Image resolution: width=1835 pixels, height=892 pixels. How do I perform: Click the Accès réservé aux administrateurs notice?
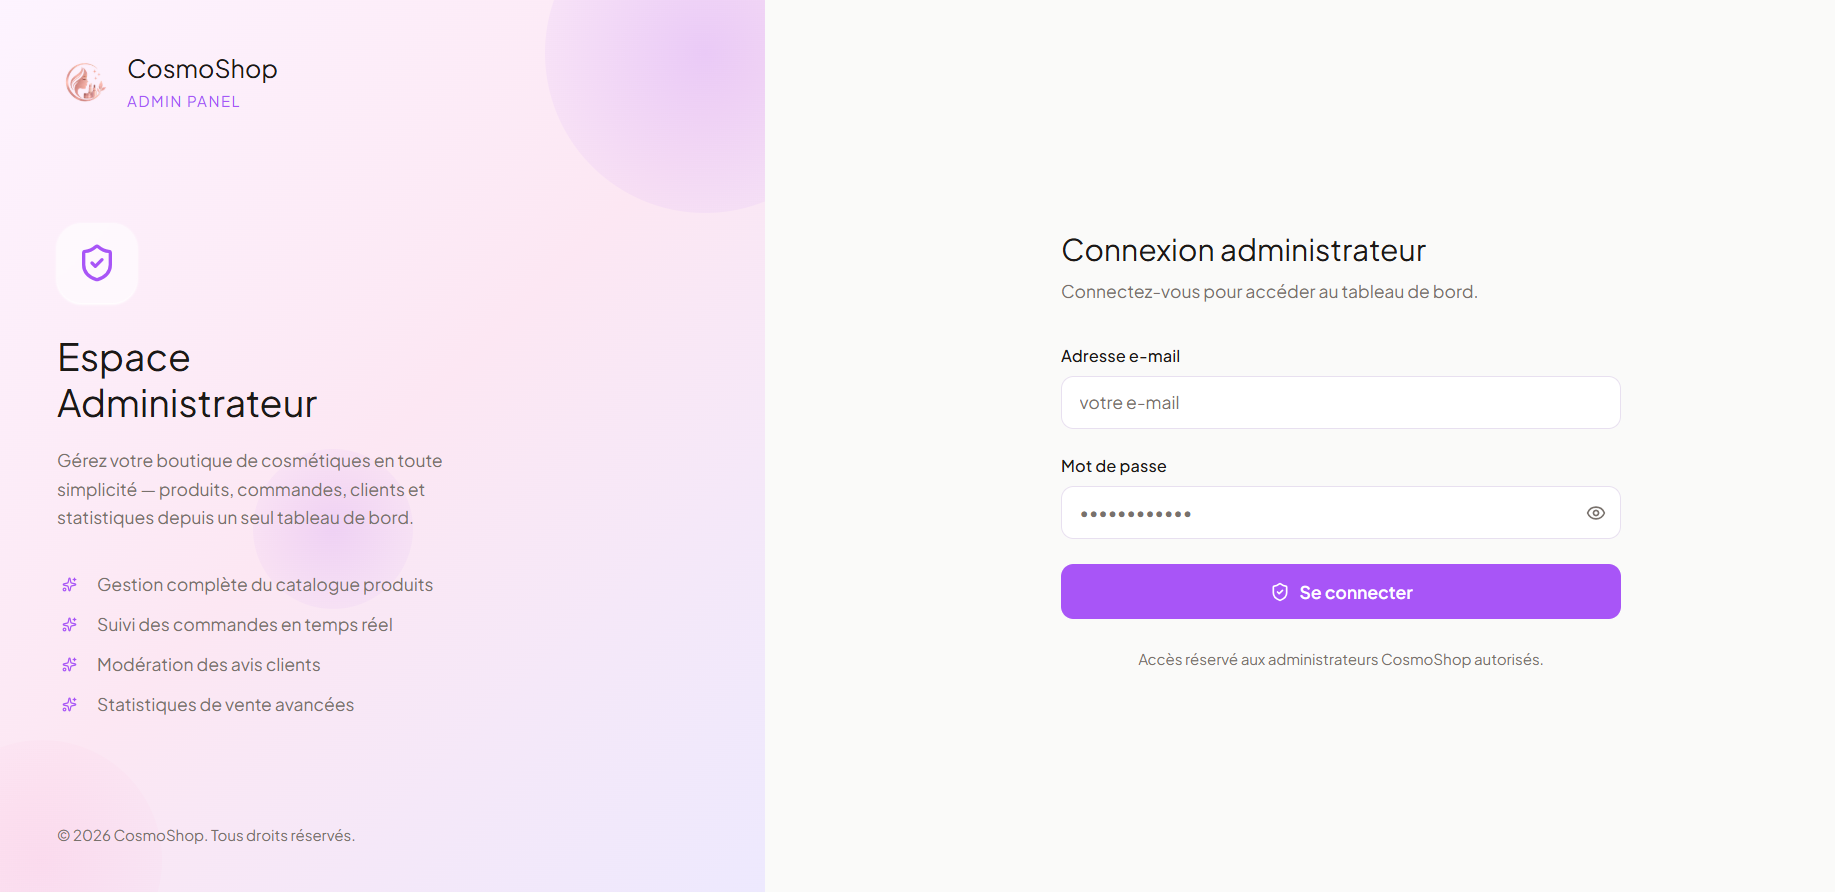point(1341,660)
